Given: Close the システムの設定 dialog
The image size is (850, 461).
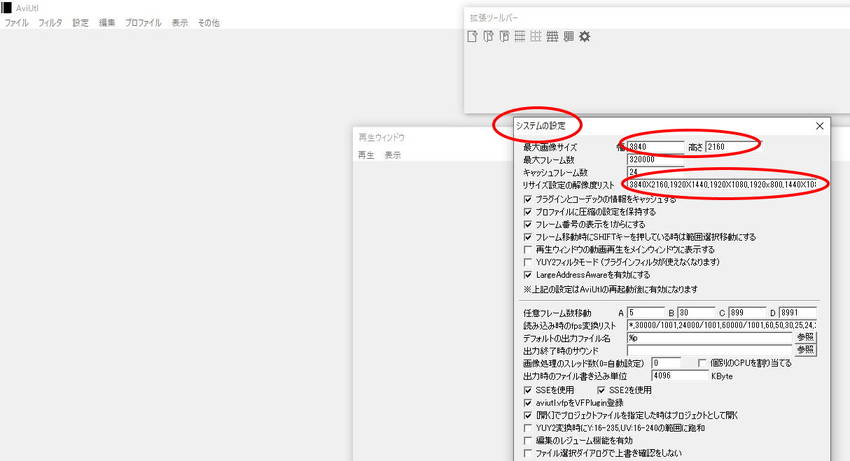Looking at the screenshot, I should click(x=820, y=126).
